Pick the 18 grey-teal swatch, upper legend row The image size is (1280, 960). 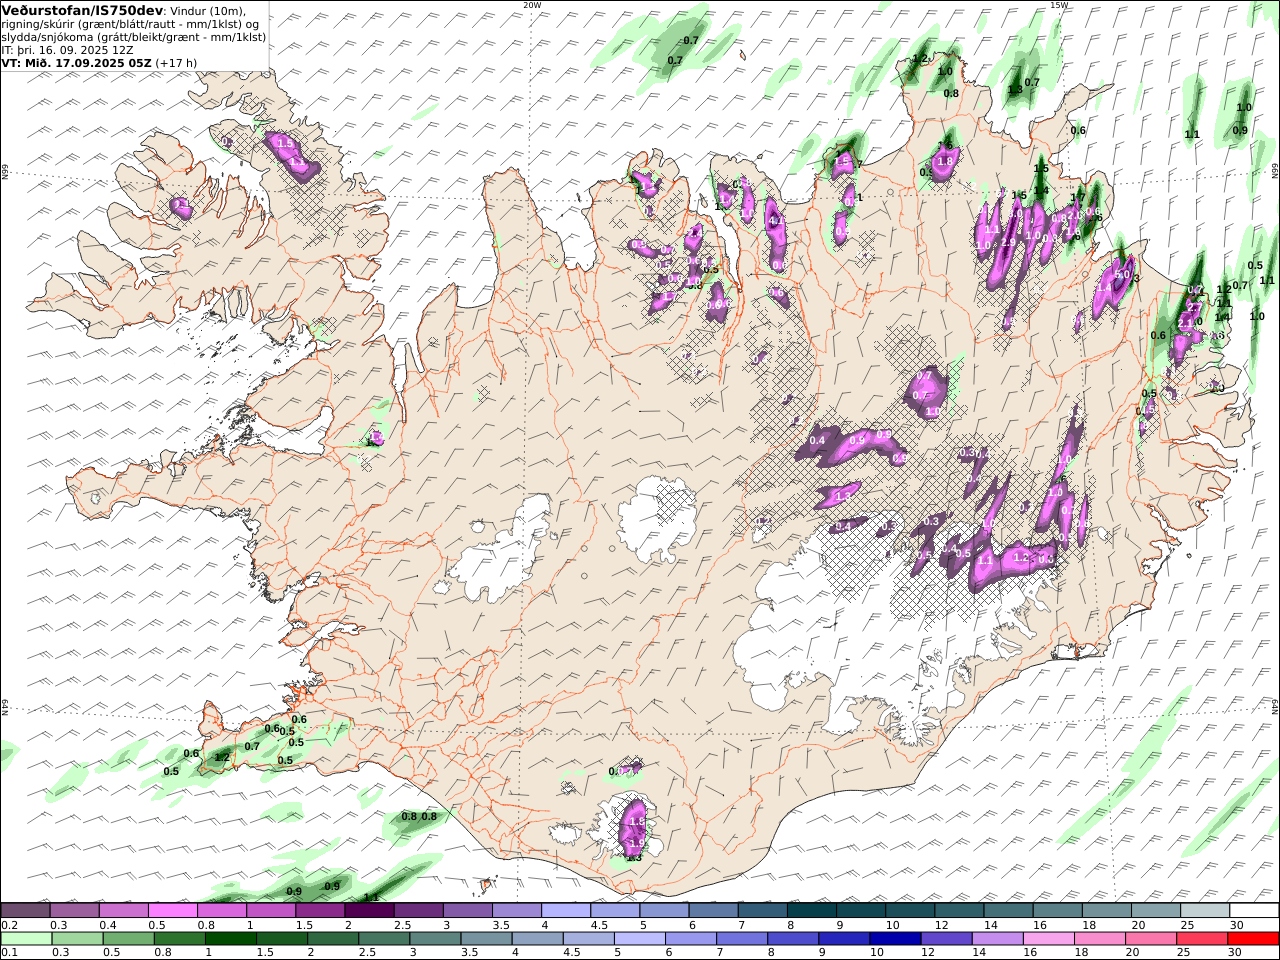pyautogui.click(x=1106, y=911)
